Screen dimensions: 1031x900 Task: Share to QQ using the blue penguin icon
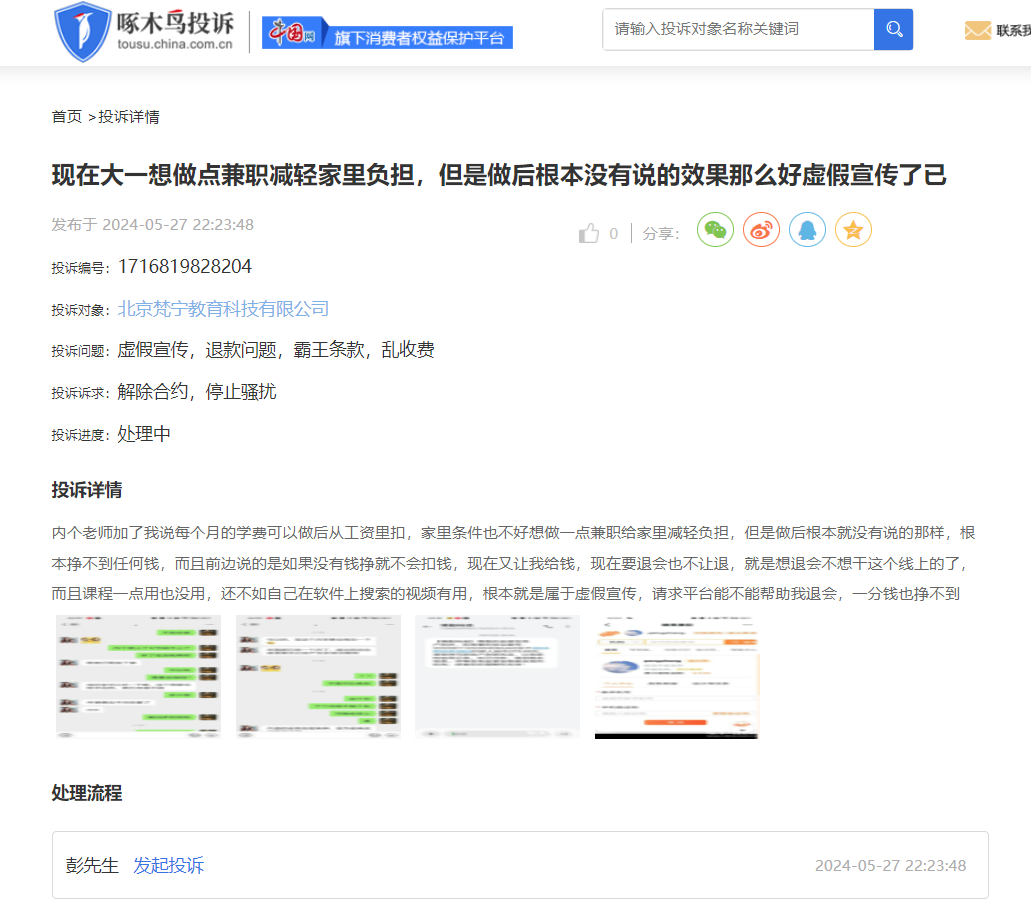[807, 230]
